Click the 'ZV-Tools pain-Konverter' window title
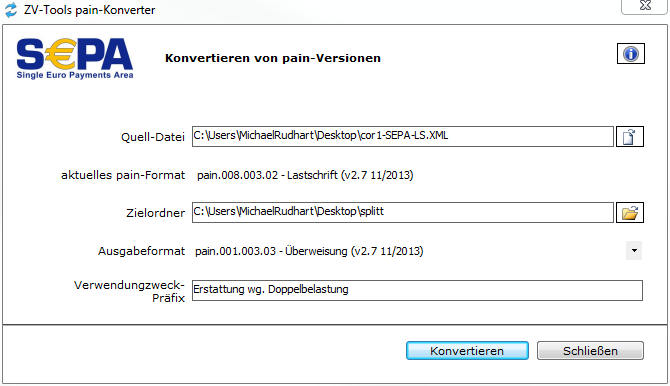Viewport: 670px width, 386px height. pyautogui.click(x=89, y=10)
